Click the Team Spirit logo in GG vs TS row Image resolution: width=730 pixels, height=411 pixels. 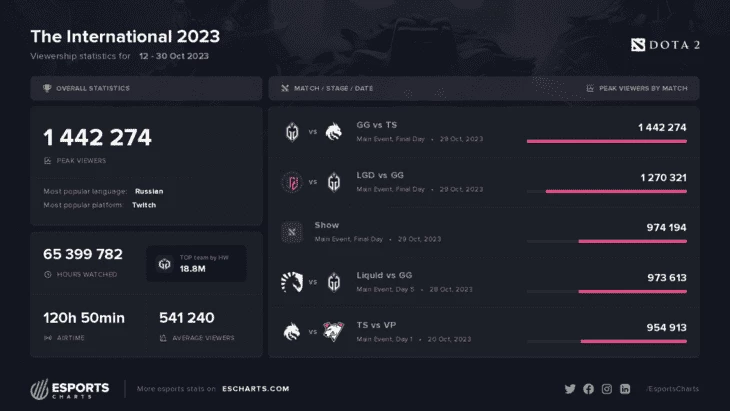[x=333, y=132]
